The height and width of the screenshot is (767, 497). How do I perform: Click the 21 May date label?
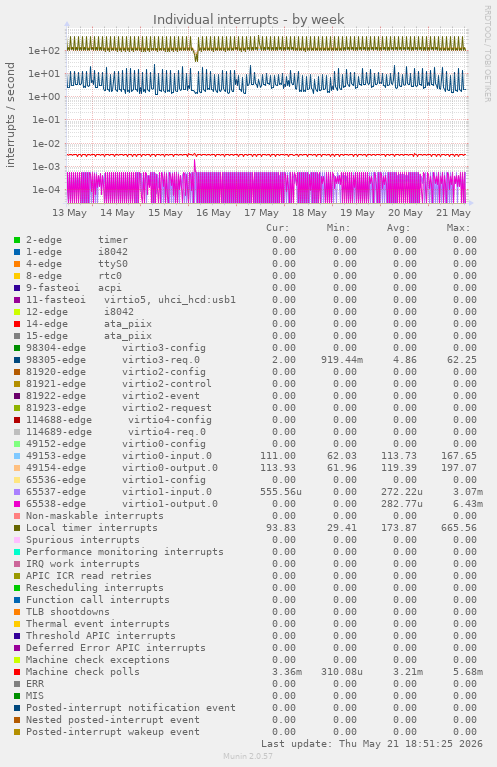(453, 213)
